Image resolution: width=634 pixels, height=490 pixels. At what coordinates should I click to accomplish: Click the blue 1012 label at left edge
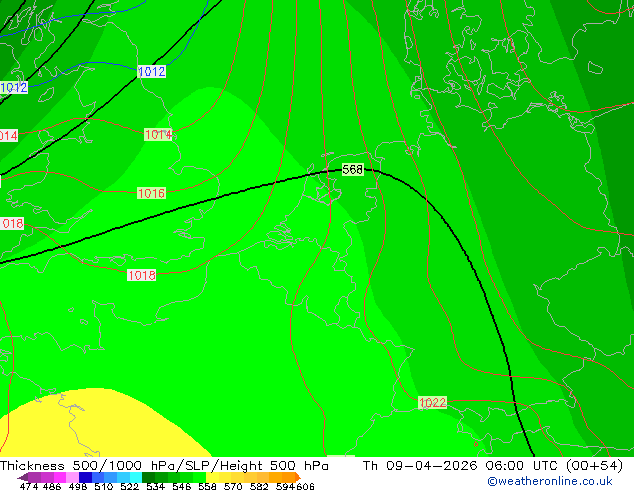coord(14,87)
